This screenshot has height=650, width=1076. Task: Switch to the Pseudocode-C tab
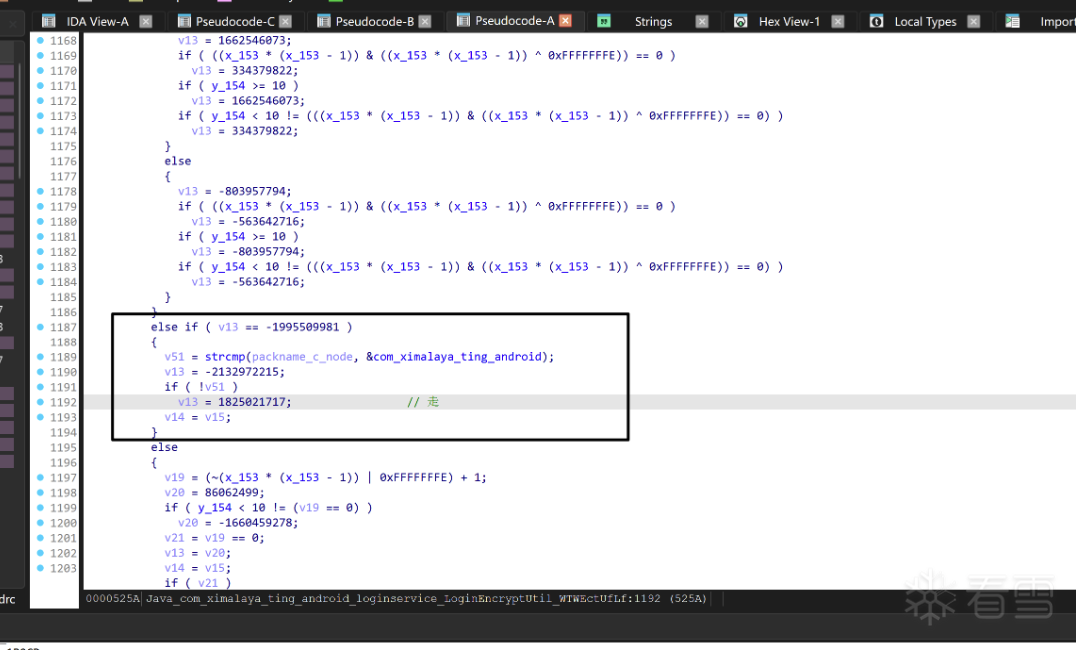pos(235,21)
